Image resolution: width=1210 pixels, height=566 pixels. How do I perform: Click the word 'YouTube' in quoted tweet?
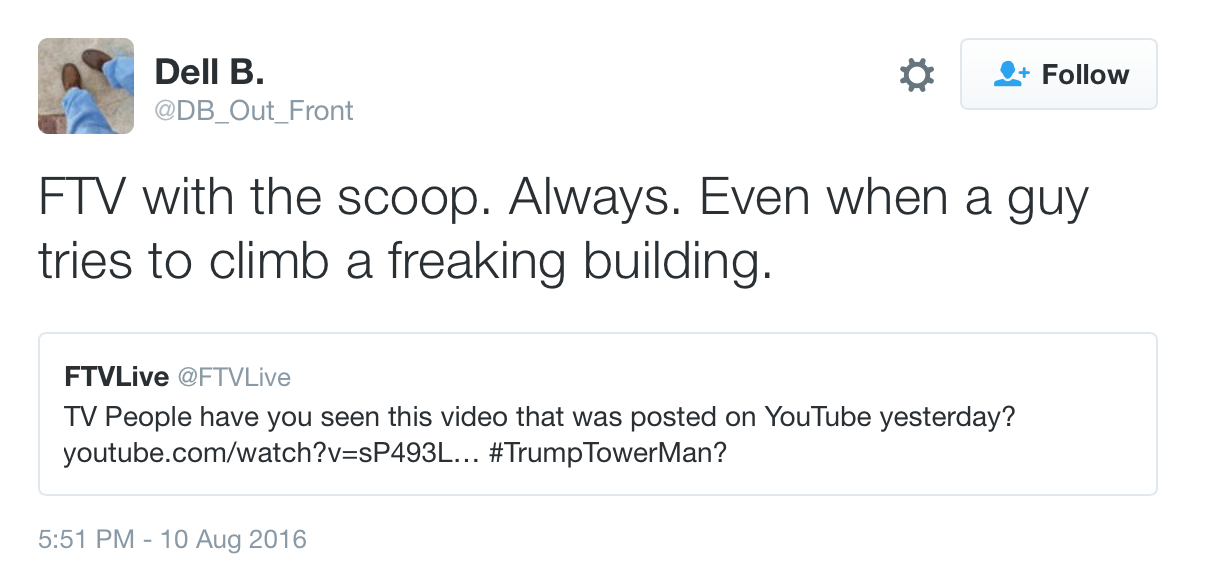tap(817, 416)
